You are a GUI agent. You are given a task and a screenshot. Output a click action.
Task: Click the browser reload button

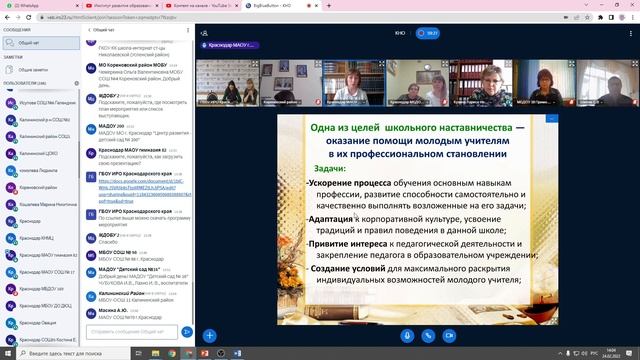[x=29, y=17]
